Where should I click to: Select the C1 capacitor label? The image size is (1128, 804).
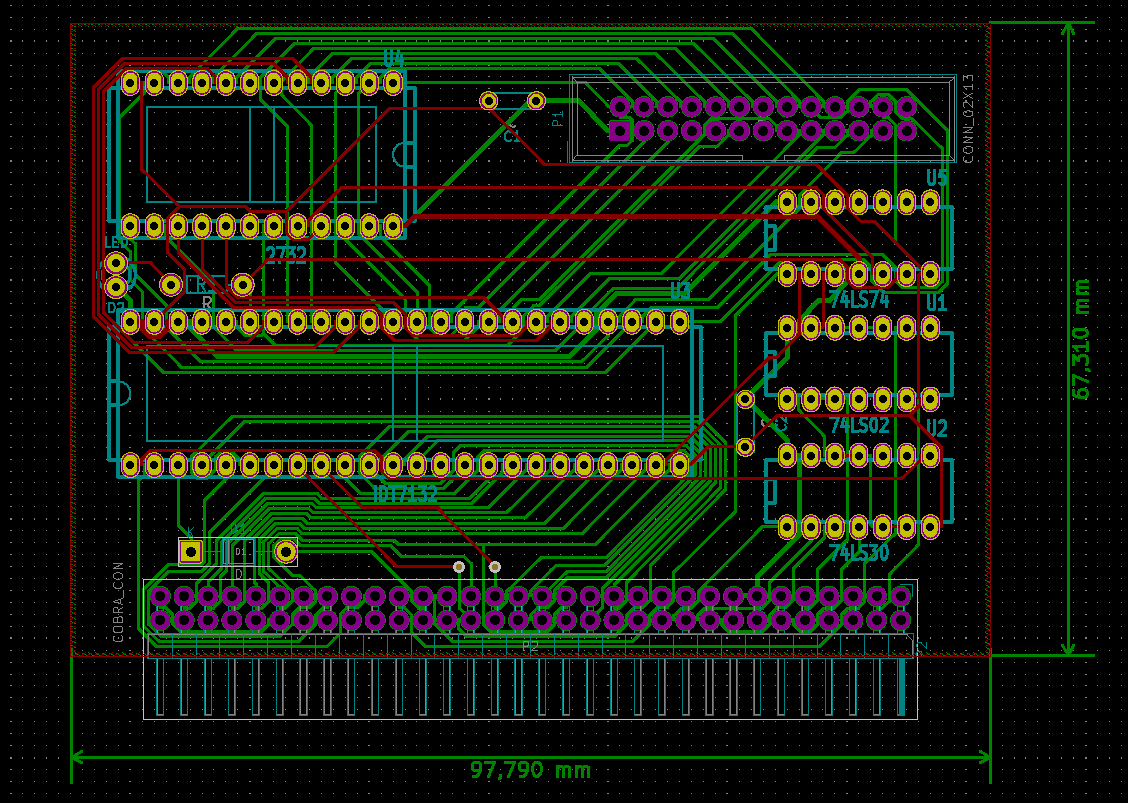pos(511,136)
